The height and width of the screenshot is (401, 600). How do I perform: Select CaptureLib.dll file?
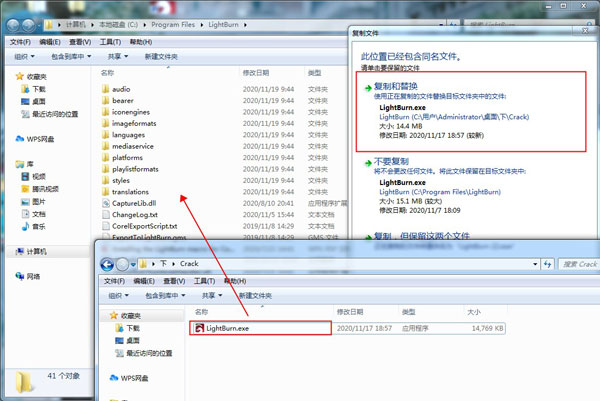point(134,203)
